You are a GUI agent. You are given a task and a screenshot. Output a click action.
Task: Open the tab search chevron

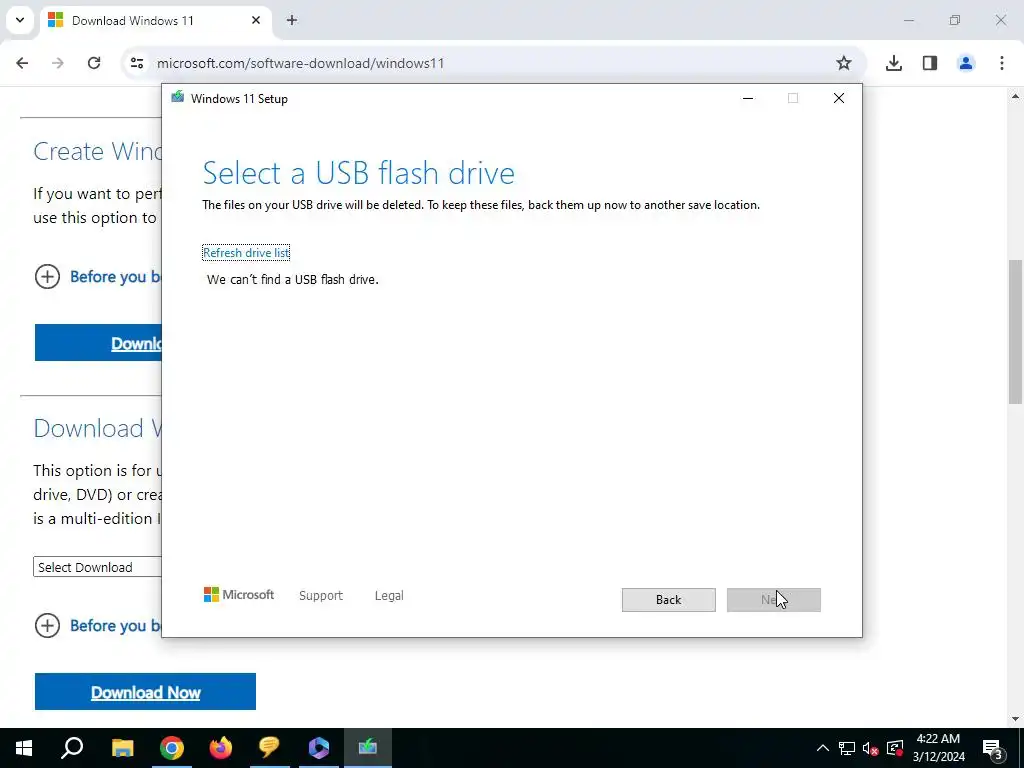point(20,20)
